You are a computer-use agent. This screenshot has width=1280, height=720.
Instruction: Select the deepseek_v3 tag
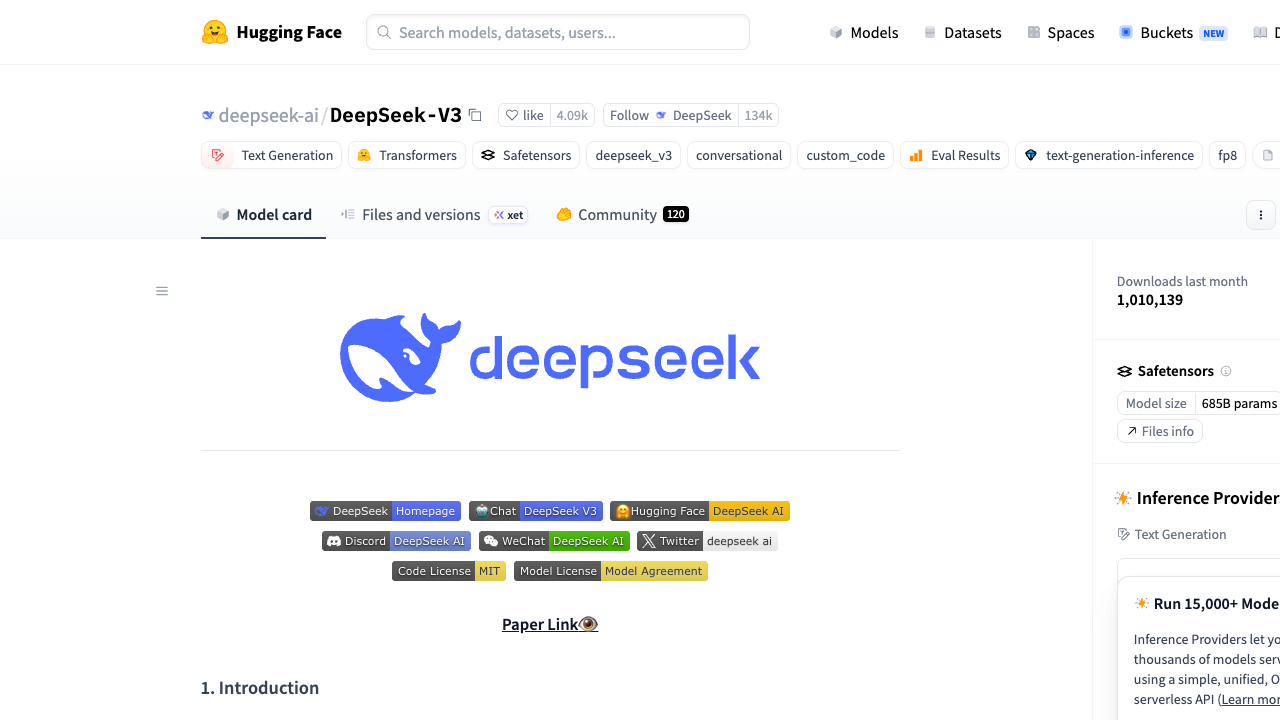[x=634, y=155]
